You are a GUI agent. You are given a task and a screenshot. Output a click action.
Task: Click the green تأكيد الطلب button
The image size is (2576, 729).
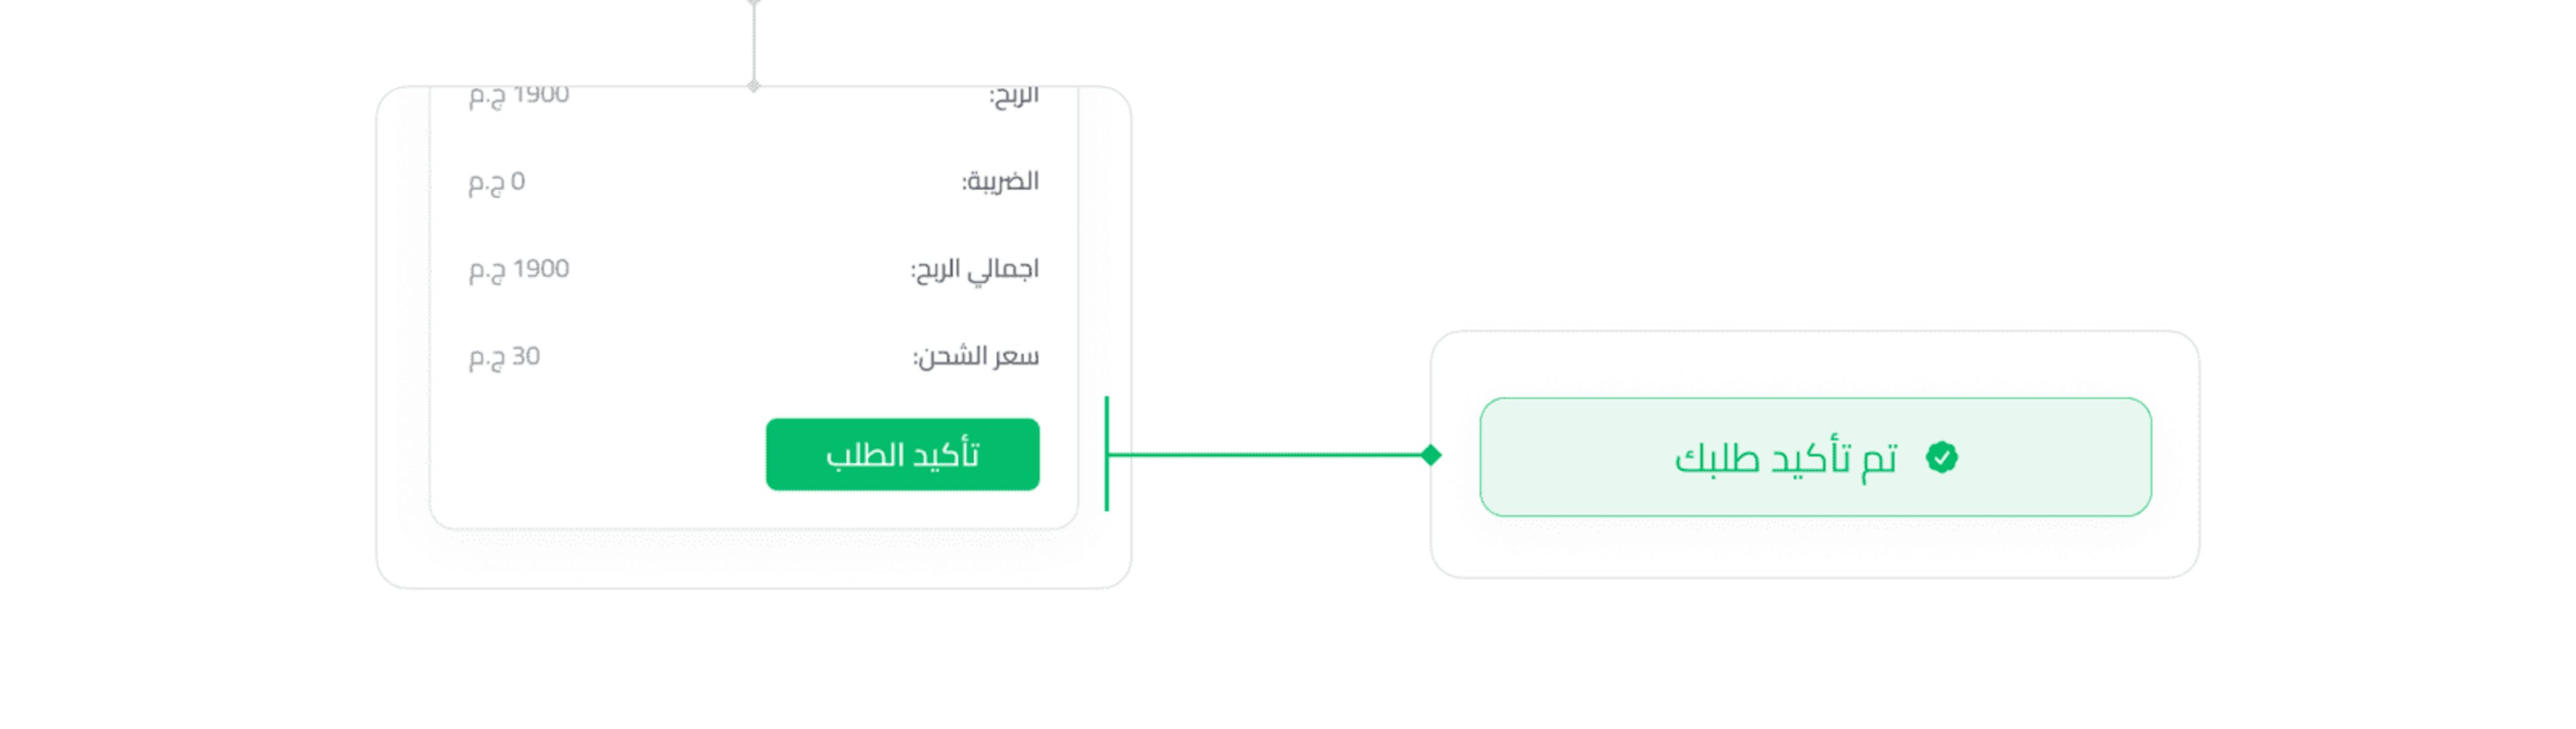pos(902,455)
